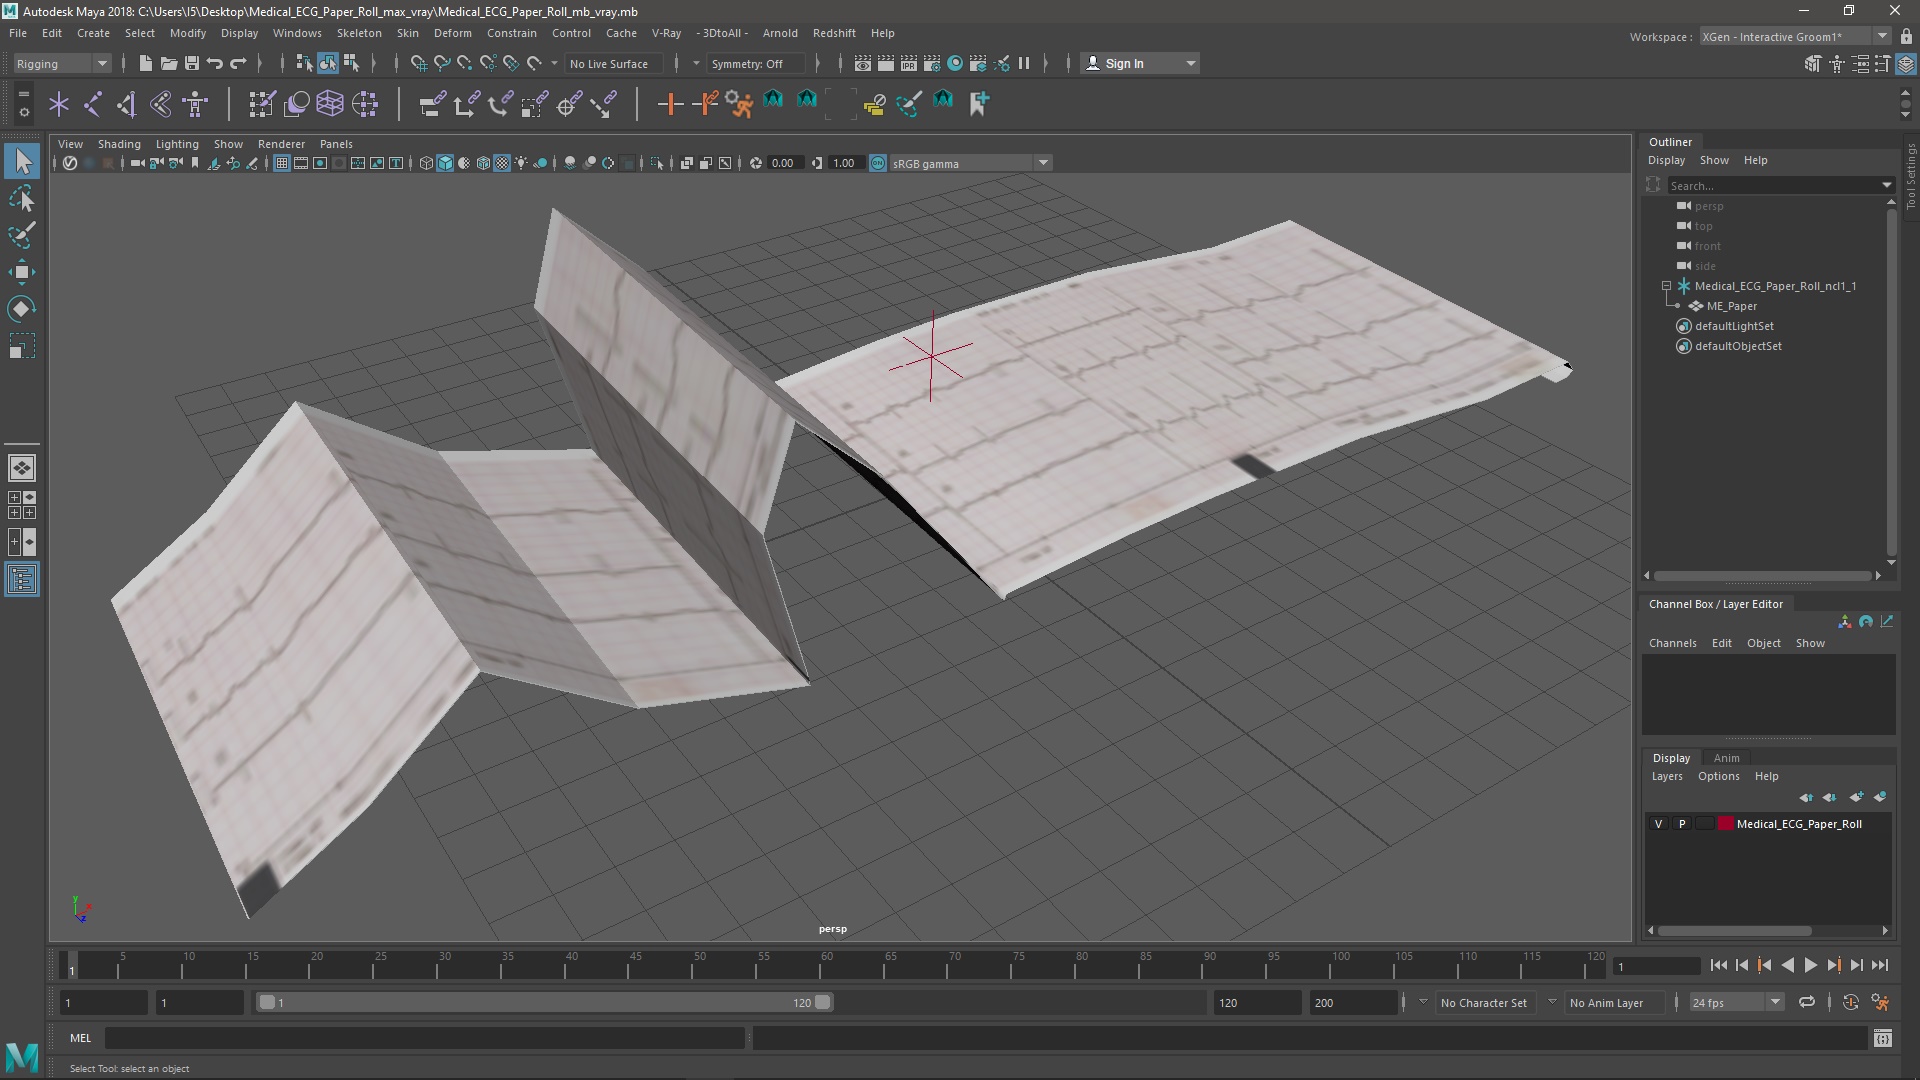This screenshot has width=1920, height=1080.
Task: Activate the Rotate tool in toolbox
Action: [x=22, y=309]
